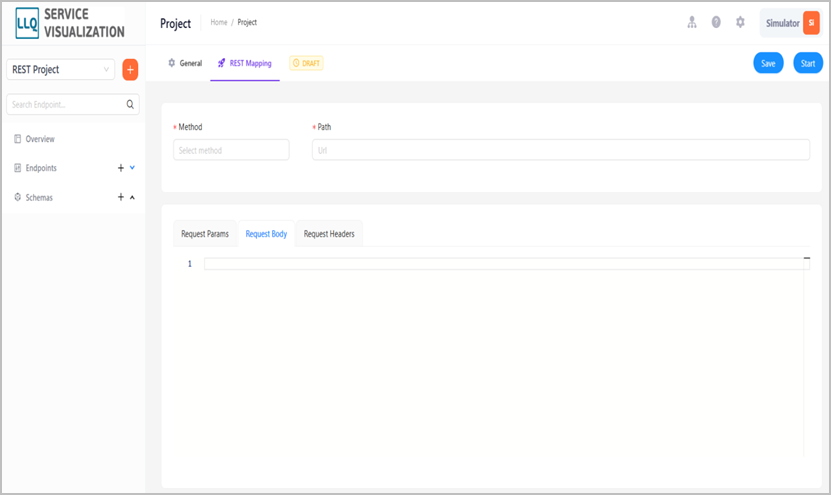
Task: Click the orange plus add project button
Action: point(130,69)
